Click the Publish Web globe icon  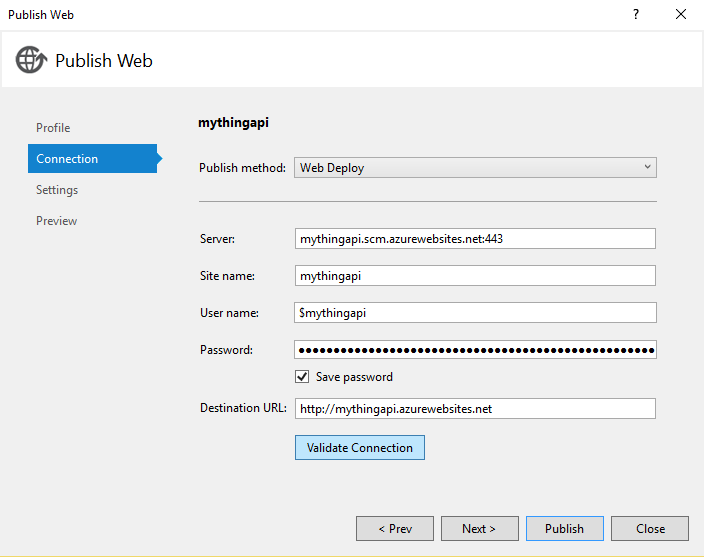[31, 60]
